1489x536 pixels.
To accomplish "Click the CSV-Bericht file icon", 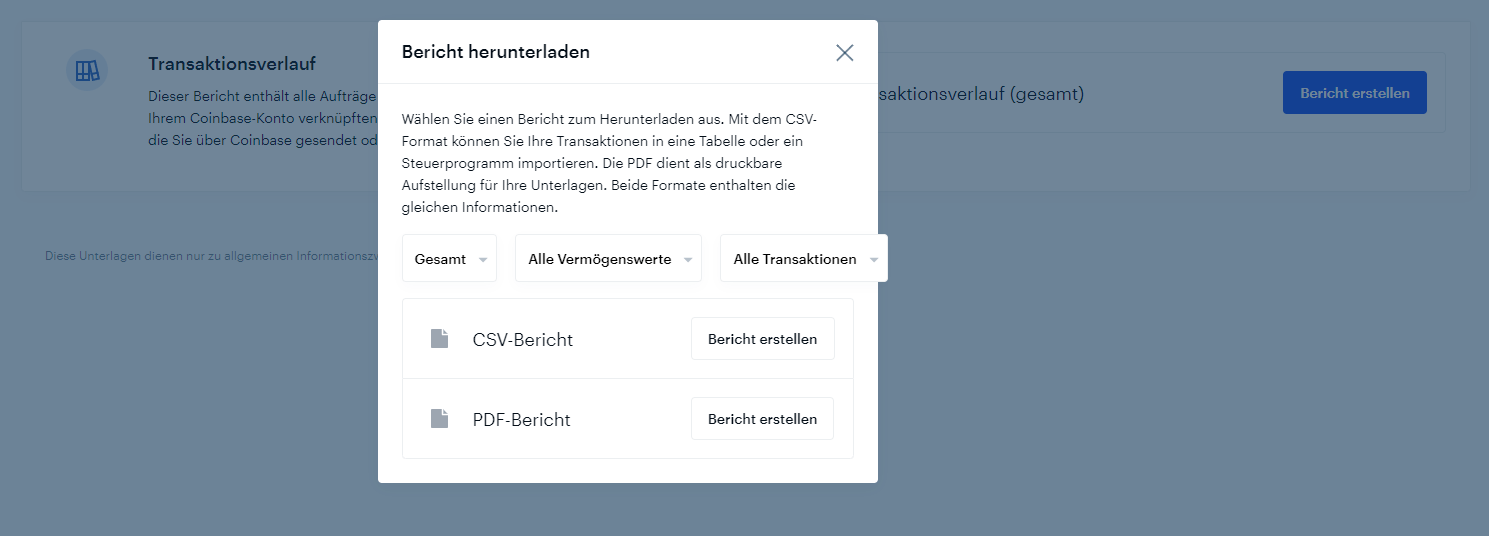I will click(x=439, y=339).
